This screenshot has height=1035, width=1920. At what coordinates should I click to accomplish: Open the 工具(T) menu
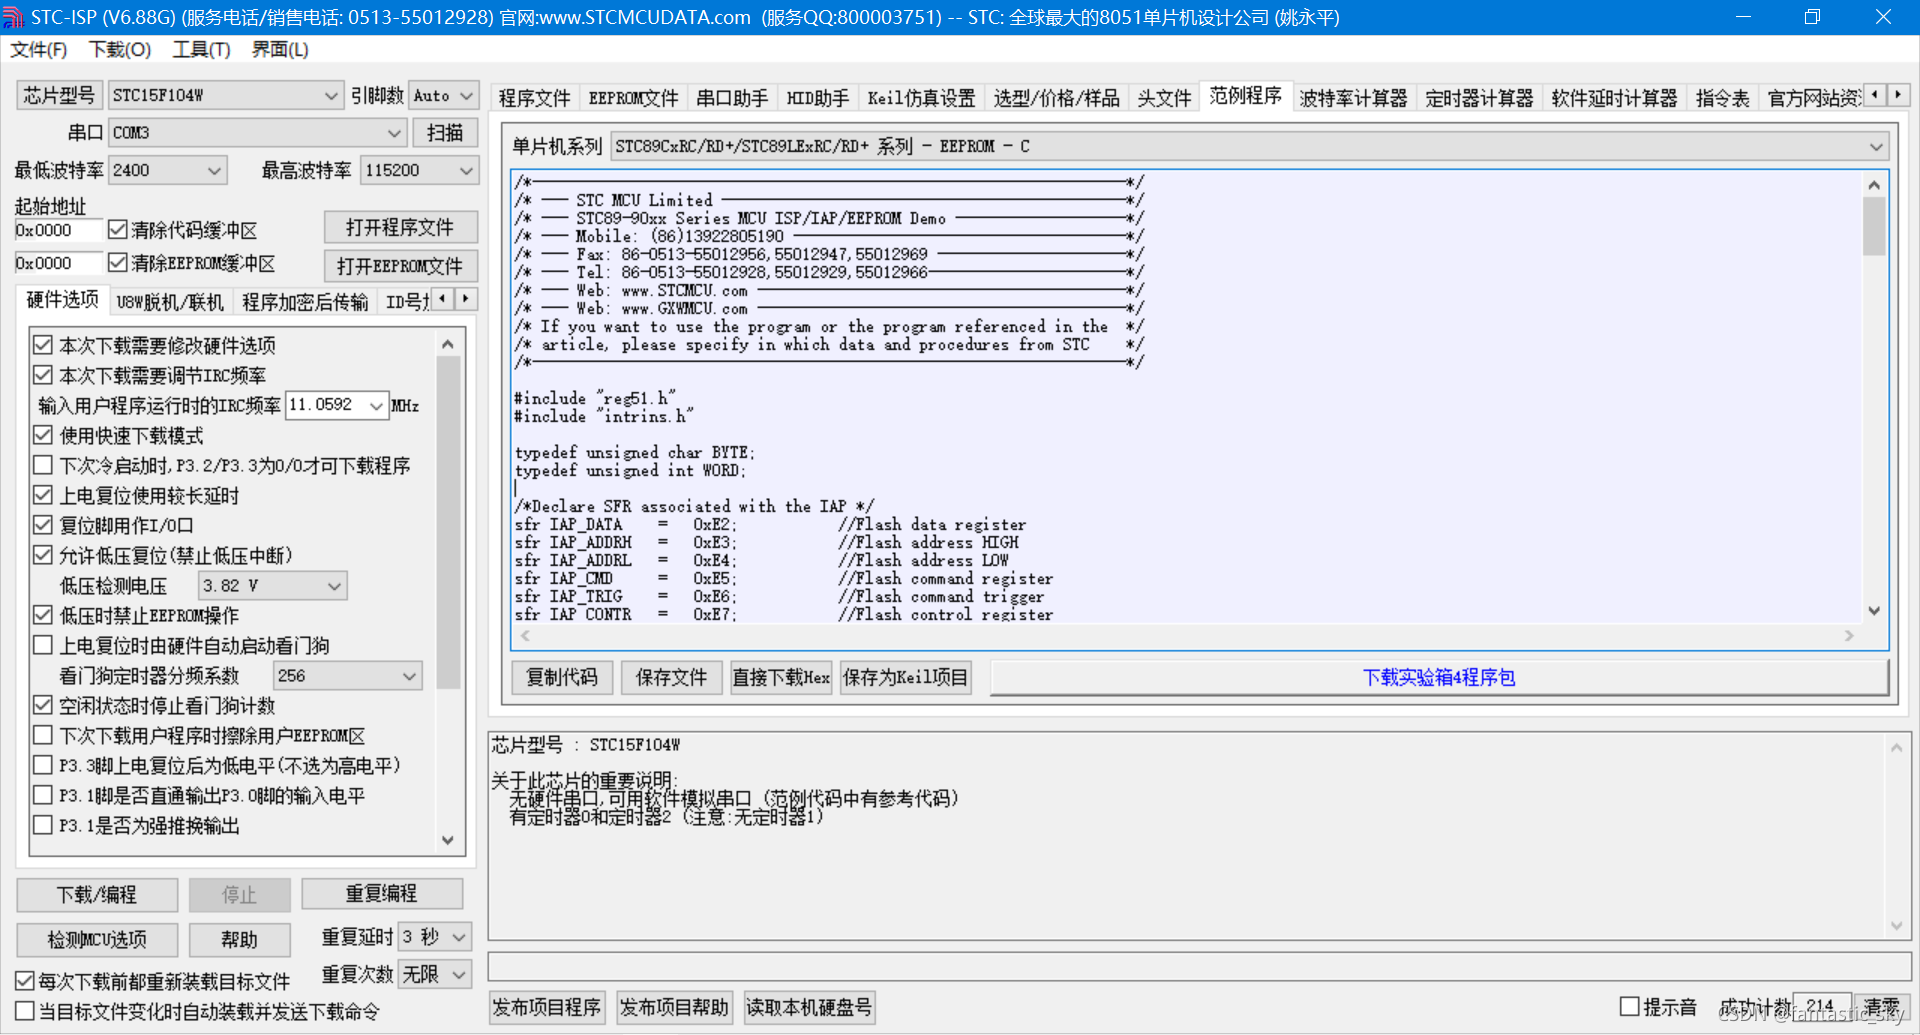(201, 49)
